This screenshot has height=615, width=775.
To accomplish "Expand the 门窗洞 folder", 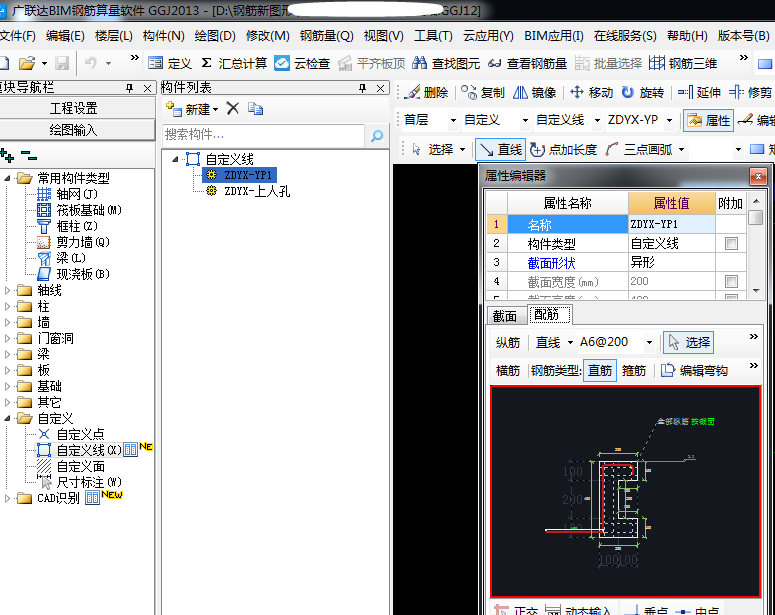I will [7, 339].
